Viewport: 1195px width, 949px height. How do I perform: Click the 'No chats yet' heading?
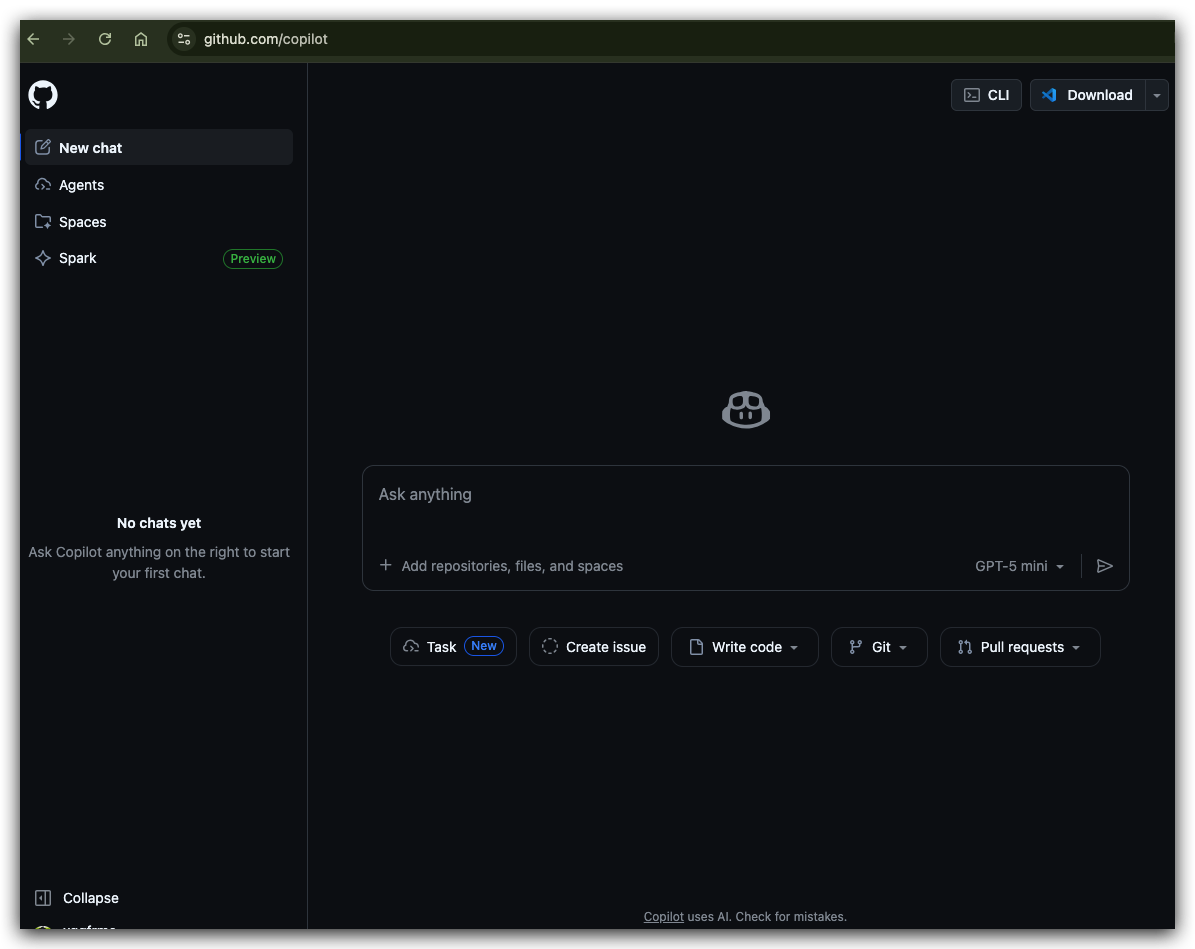point(159,523)
